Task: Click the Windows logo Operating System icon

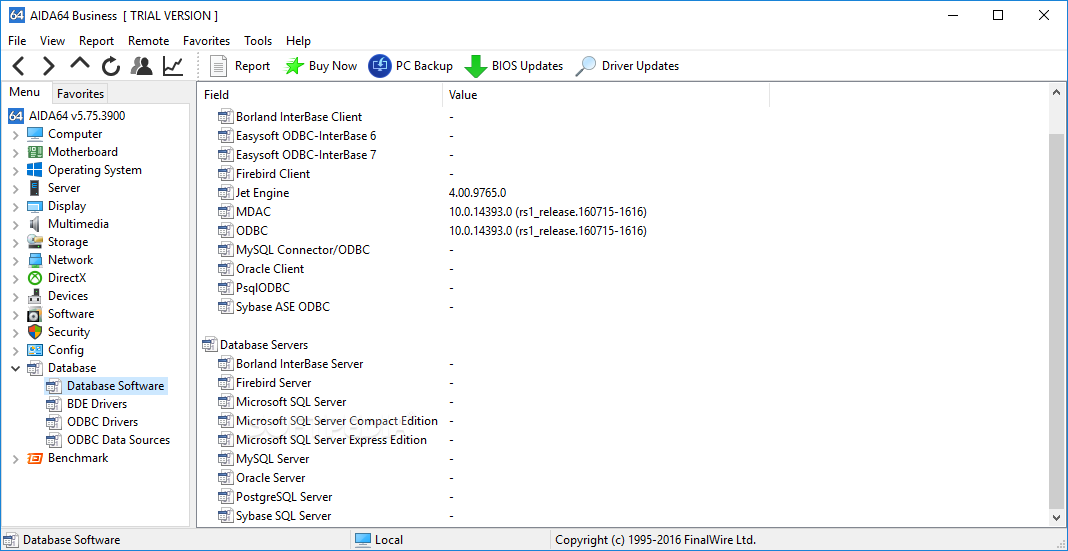Action: 35,170
